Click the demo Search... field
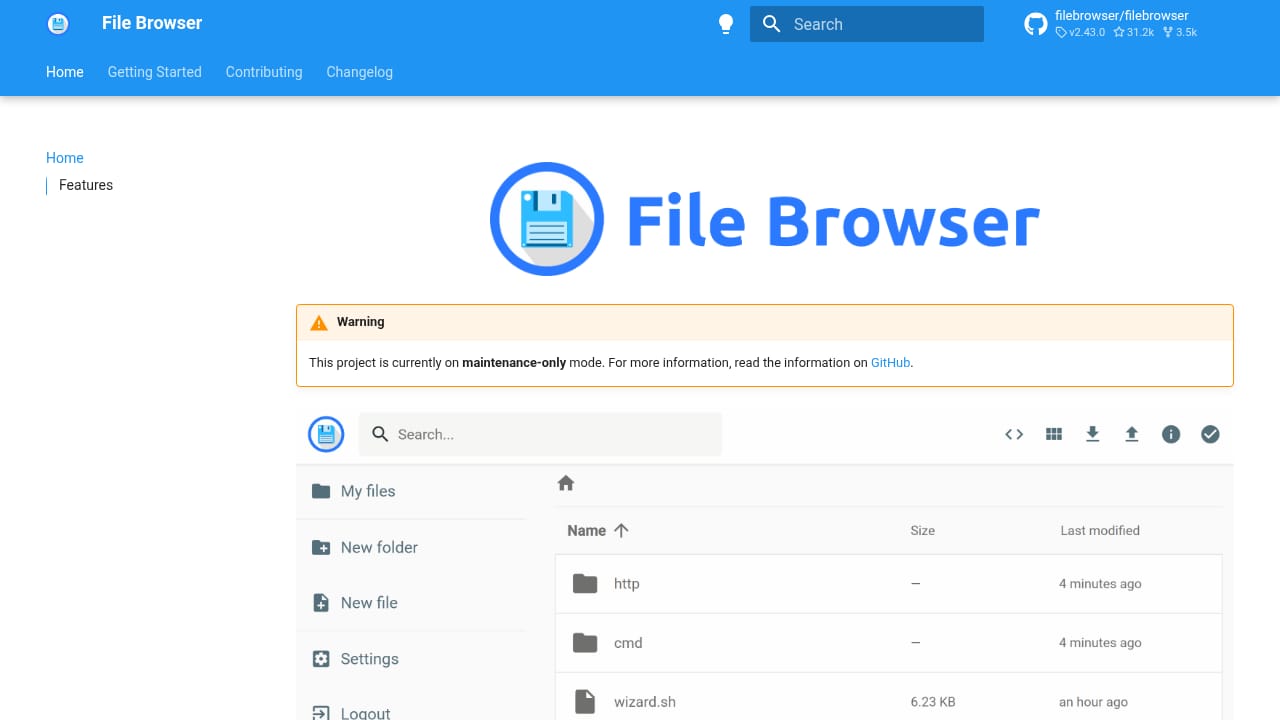The height and width of the screenshot is (720, 1280). tap(540, 434)
